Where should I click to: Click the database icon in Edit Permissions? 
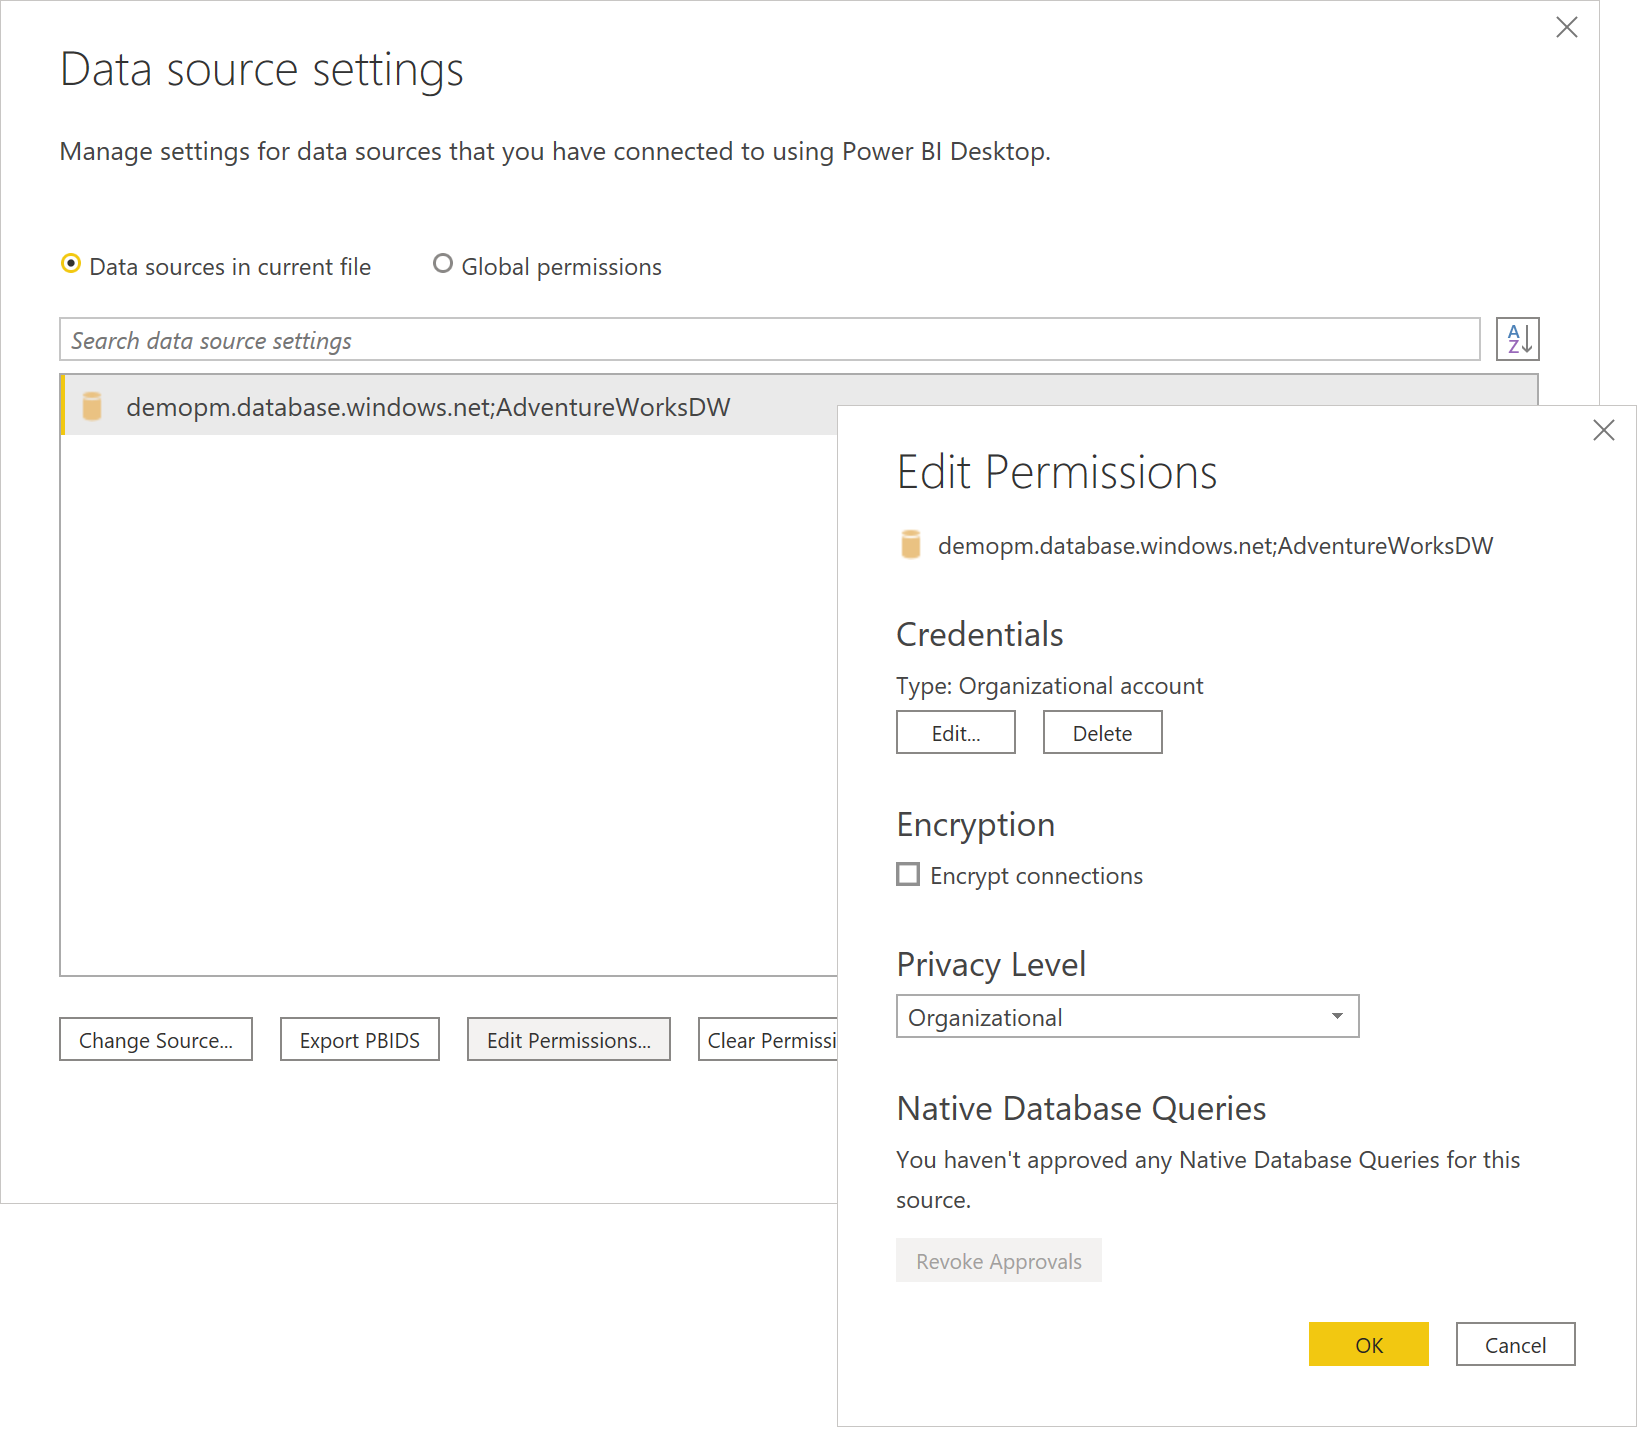click(x=910, y=545)
